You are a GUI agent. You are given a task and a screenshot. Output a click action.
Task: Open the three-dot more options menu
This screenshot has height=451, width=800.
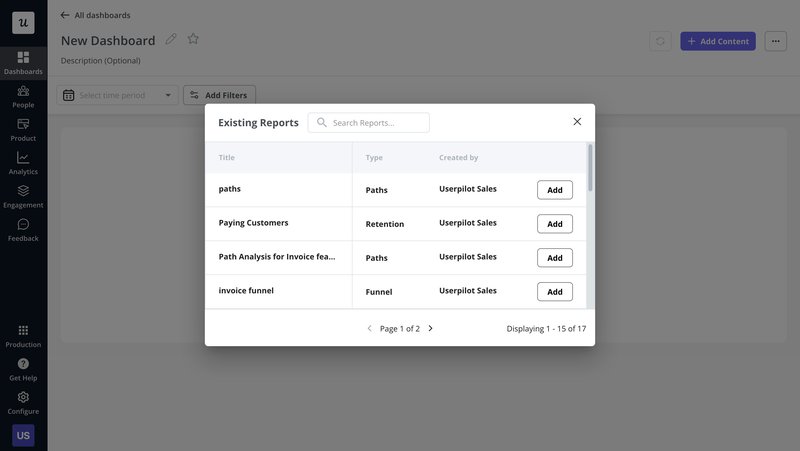[775, 41]
